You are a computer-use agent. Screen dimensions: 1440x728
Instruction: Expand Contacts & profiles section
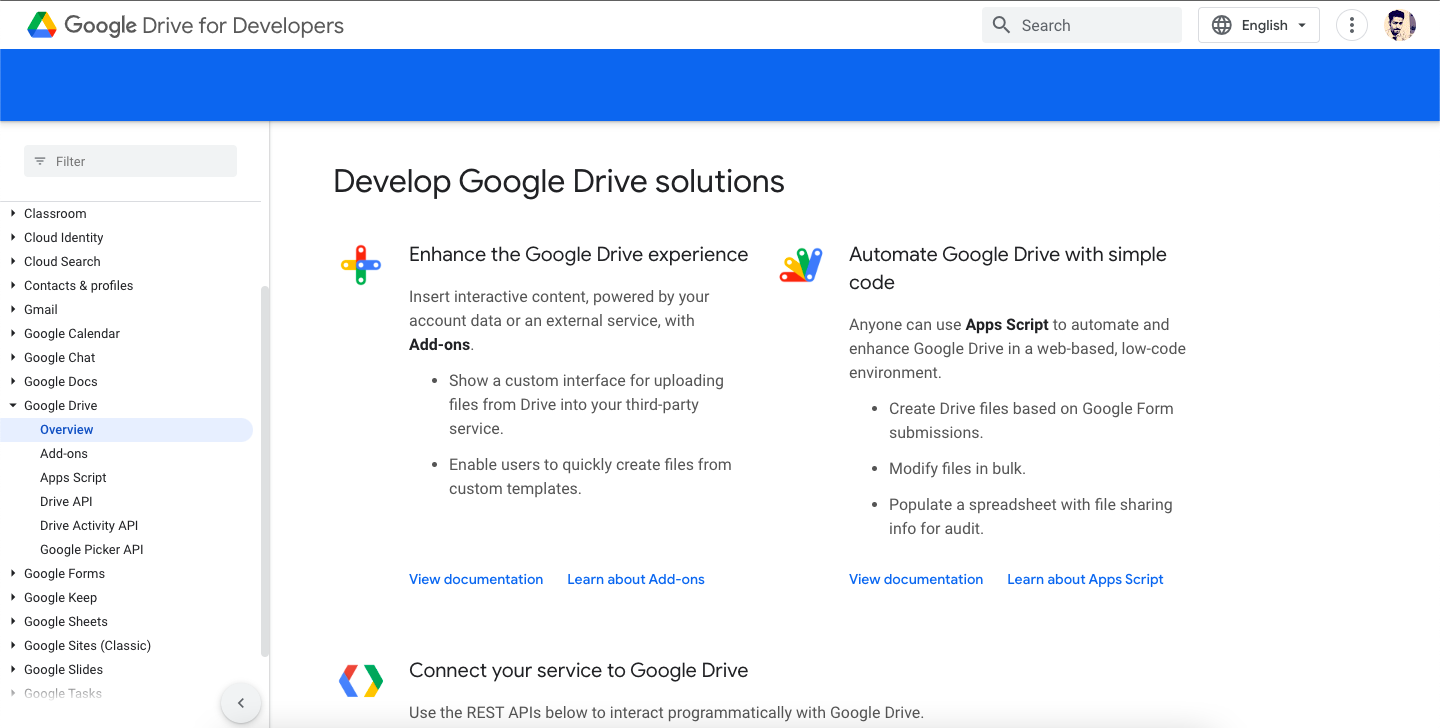[13, 285]
